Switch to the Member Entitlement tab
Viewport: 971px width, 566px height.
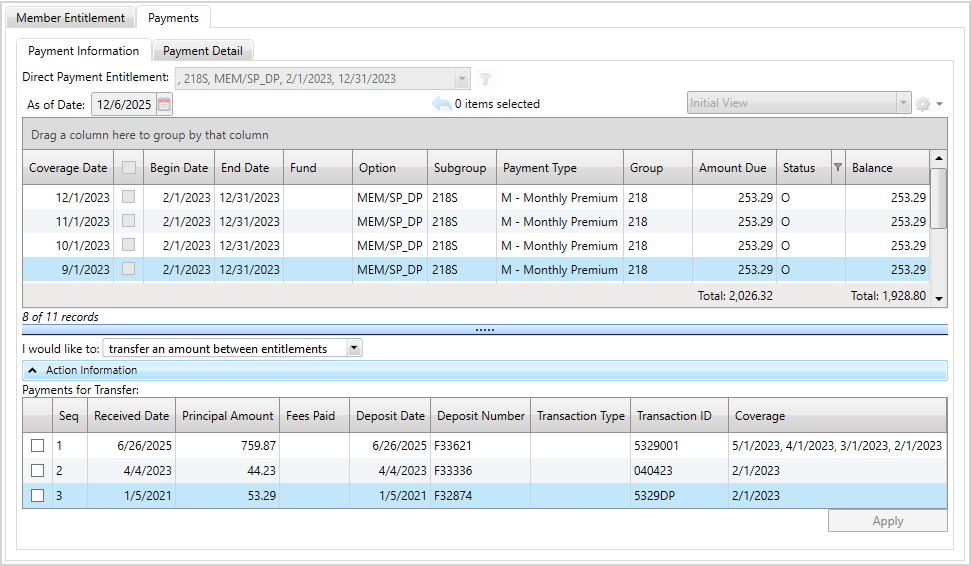70,18
